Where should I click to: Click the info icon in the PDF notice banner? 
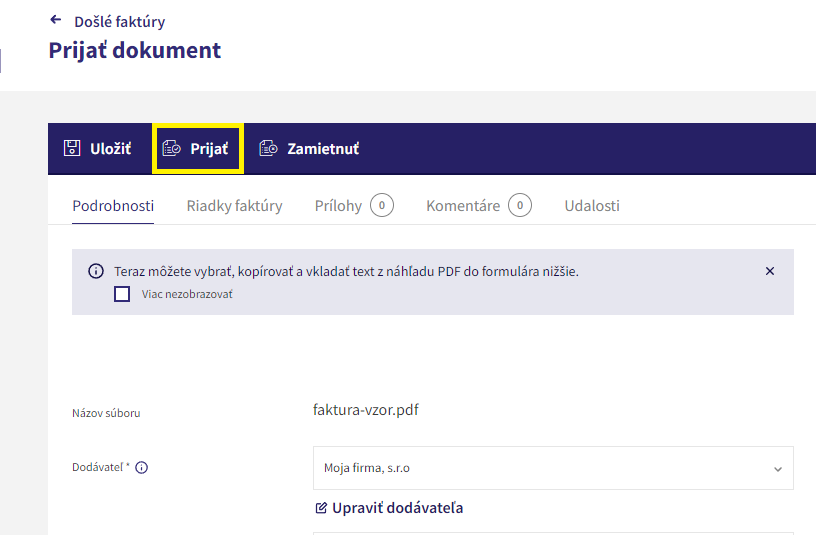tap(96, 271)
